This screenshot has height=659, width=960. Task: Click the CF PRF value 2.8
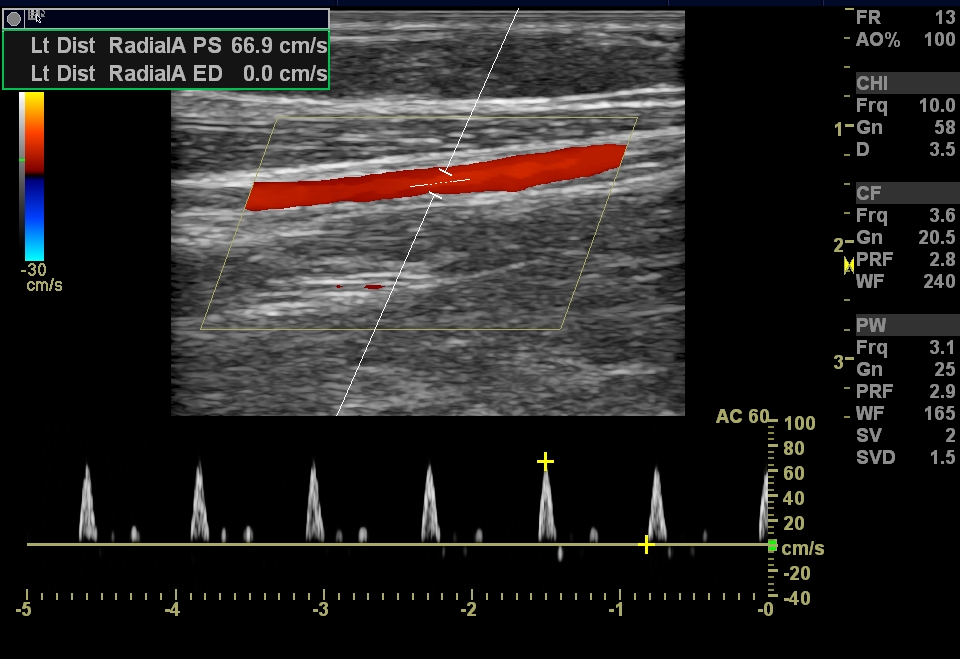(x=943, y=260)
